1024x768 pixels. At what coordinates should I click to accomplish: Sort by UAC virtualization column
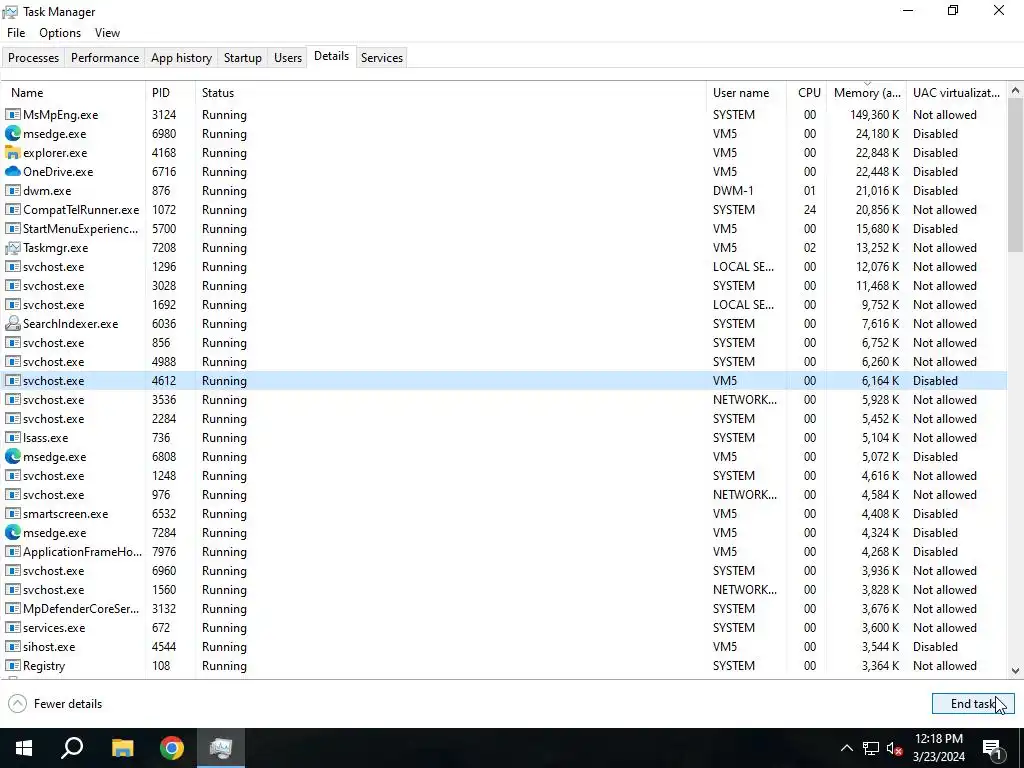[957, 93]
